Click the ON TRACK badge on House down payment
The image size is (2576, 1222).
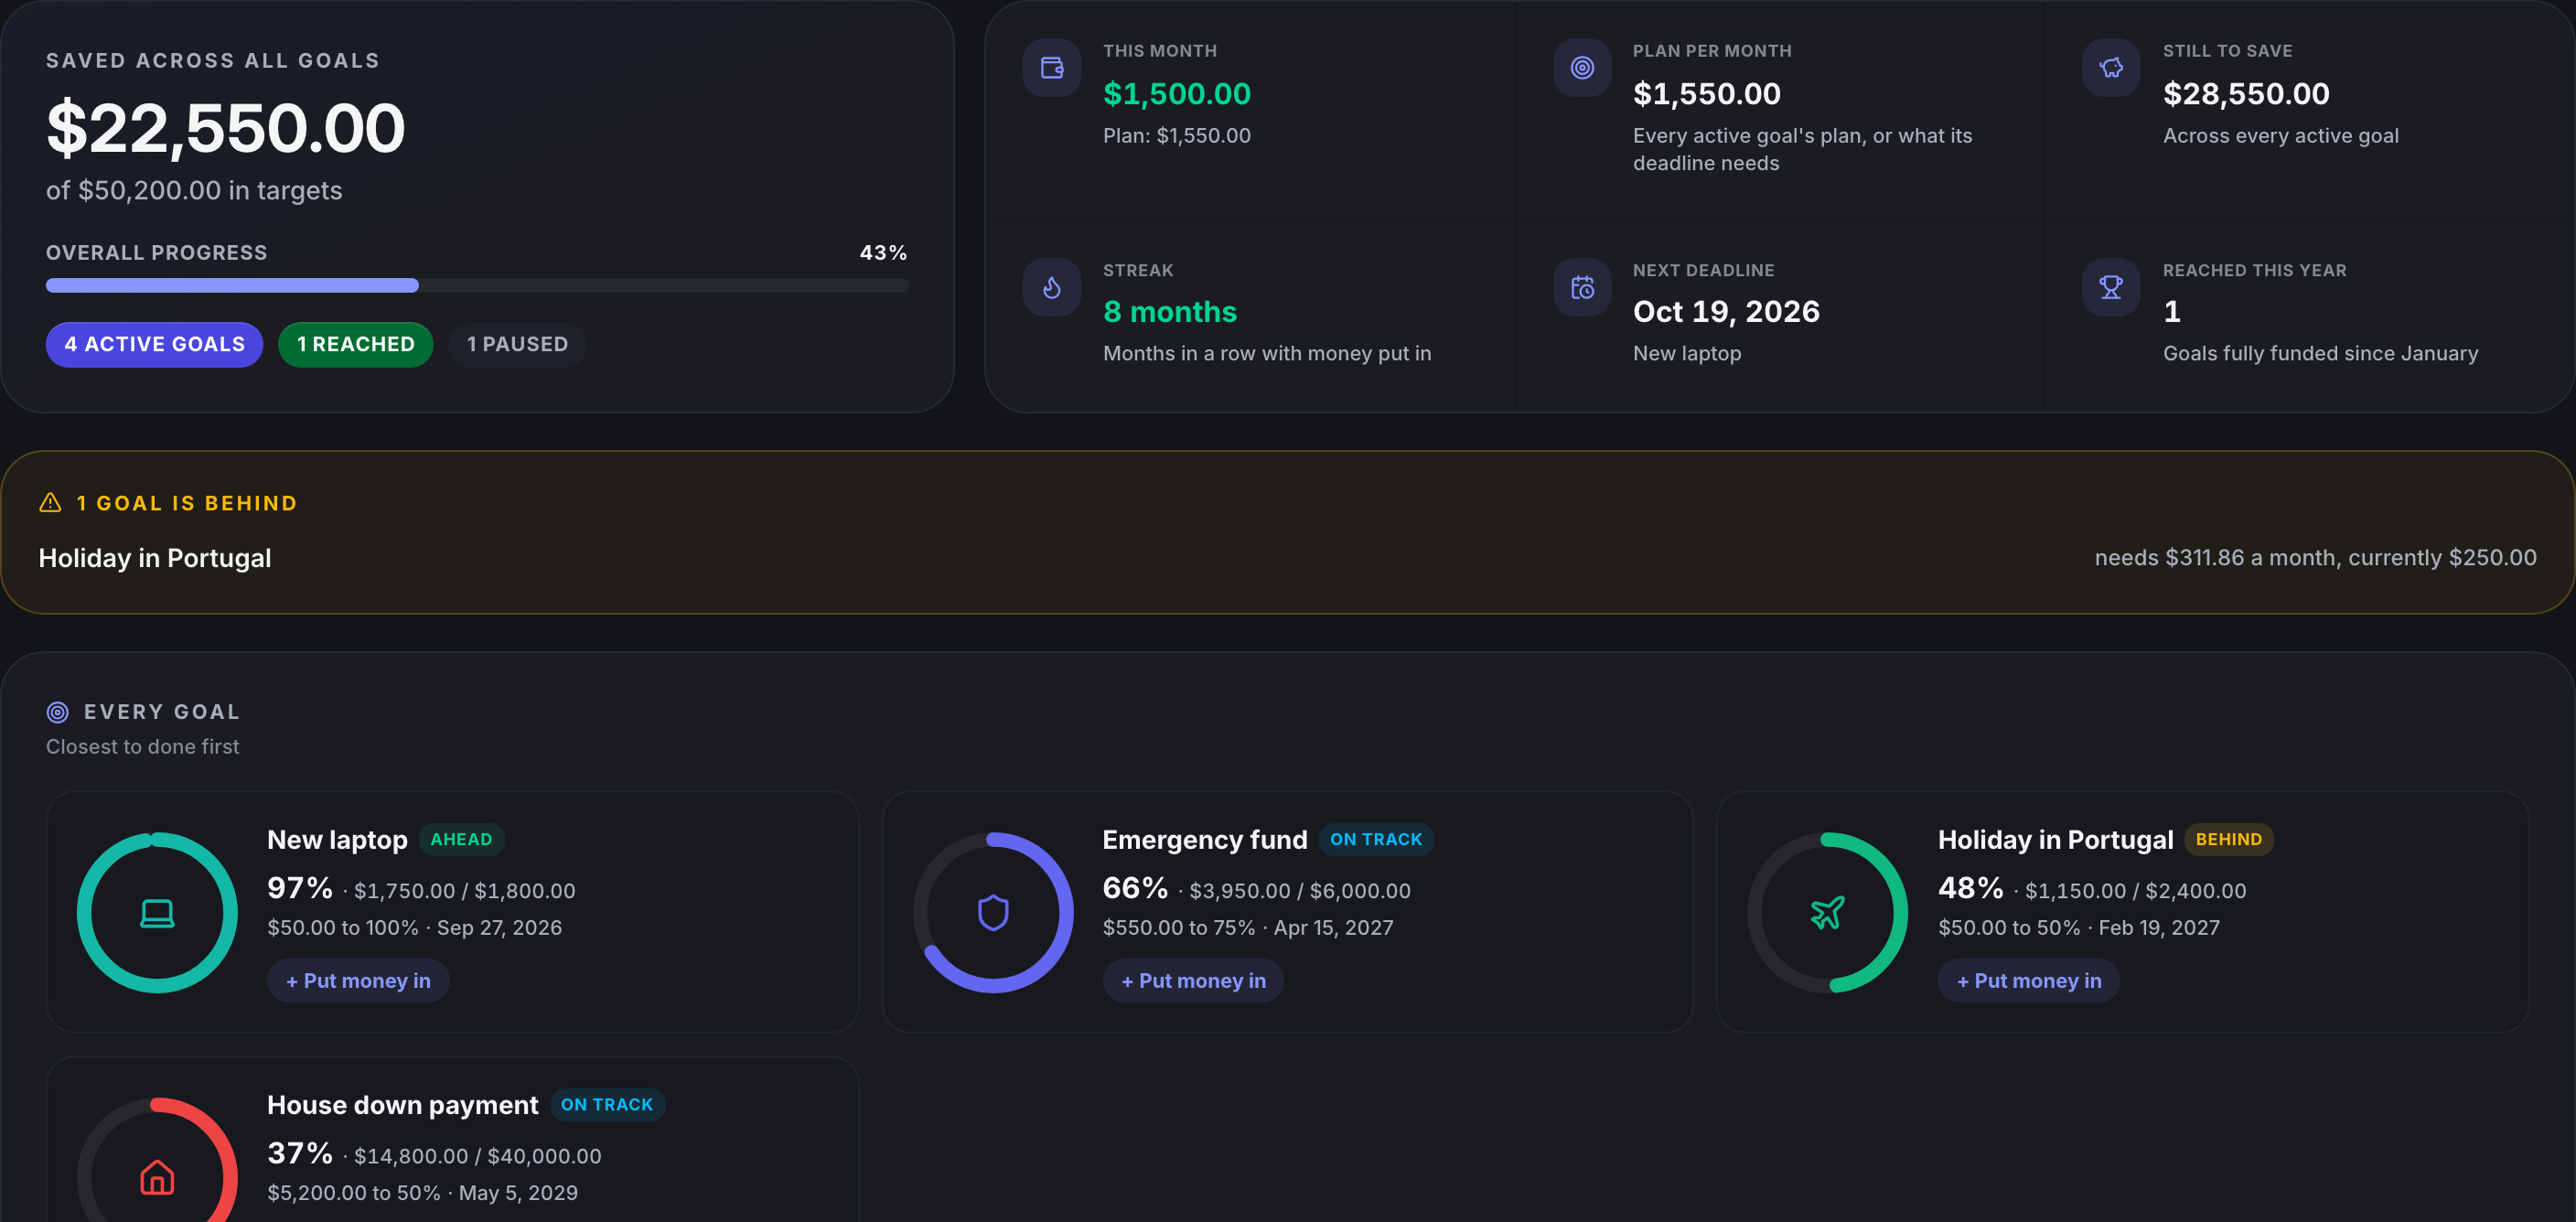pyautogui.click(x=607, y=1105)
